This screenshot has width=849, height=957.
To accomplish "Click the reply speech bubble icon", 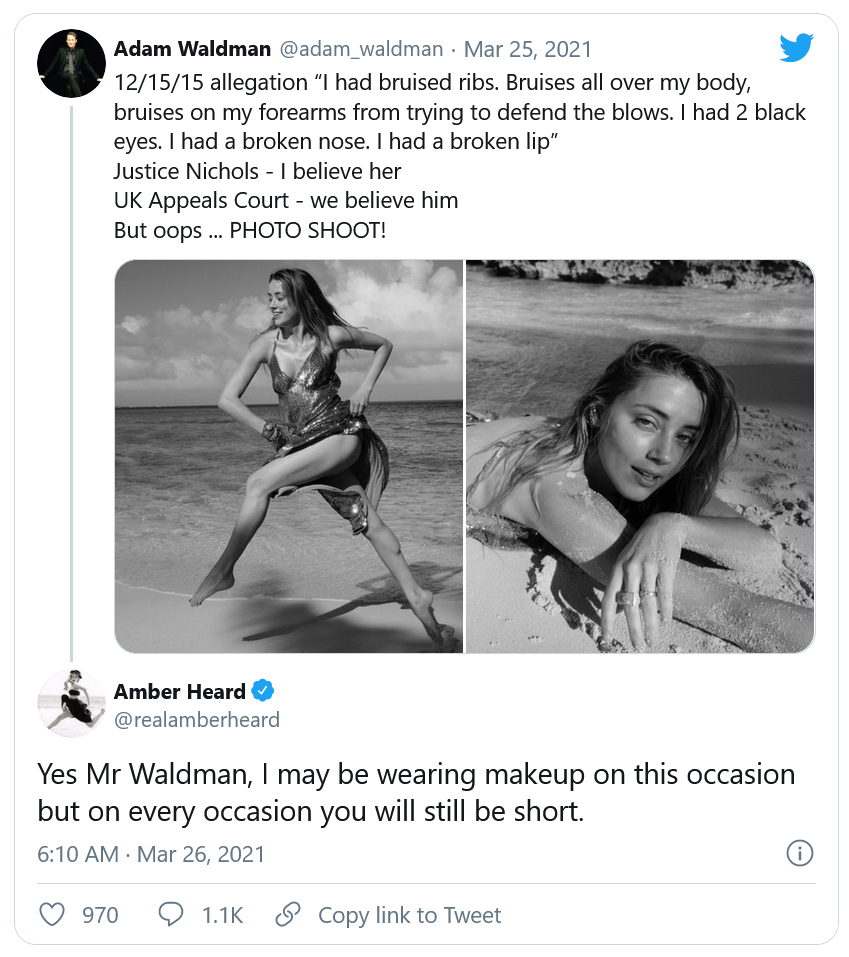I will [x=171, y=914].
